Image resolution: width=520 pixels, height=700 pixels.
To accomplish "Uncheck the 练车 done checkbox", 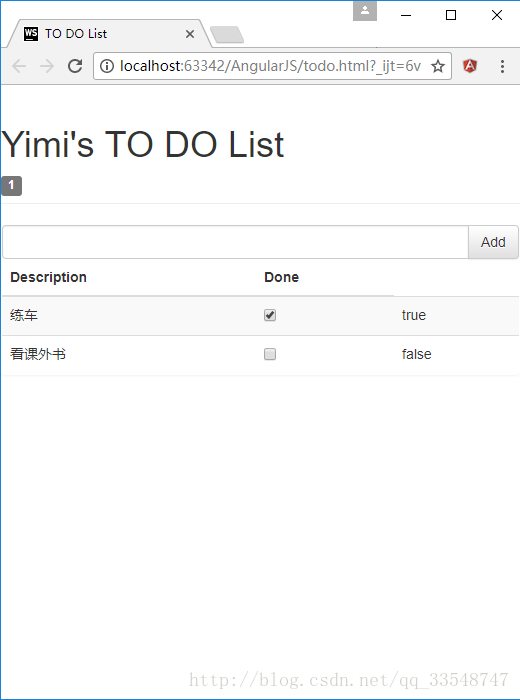I will tap(270, 315).
